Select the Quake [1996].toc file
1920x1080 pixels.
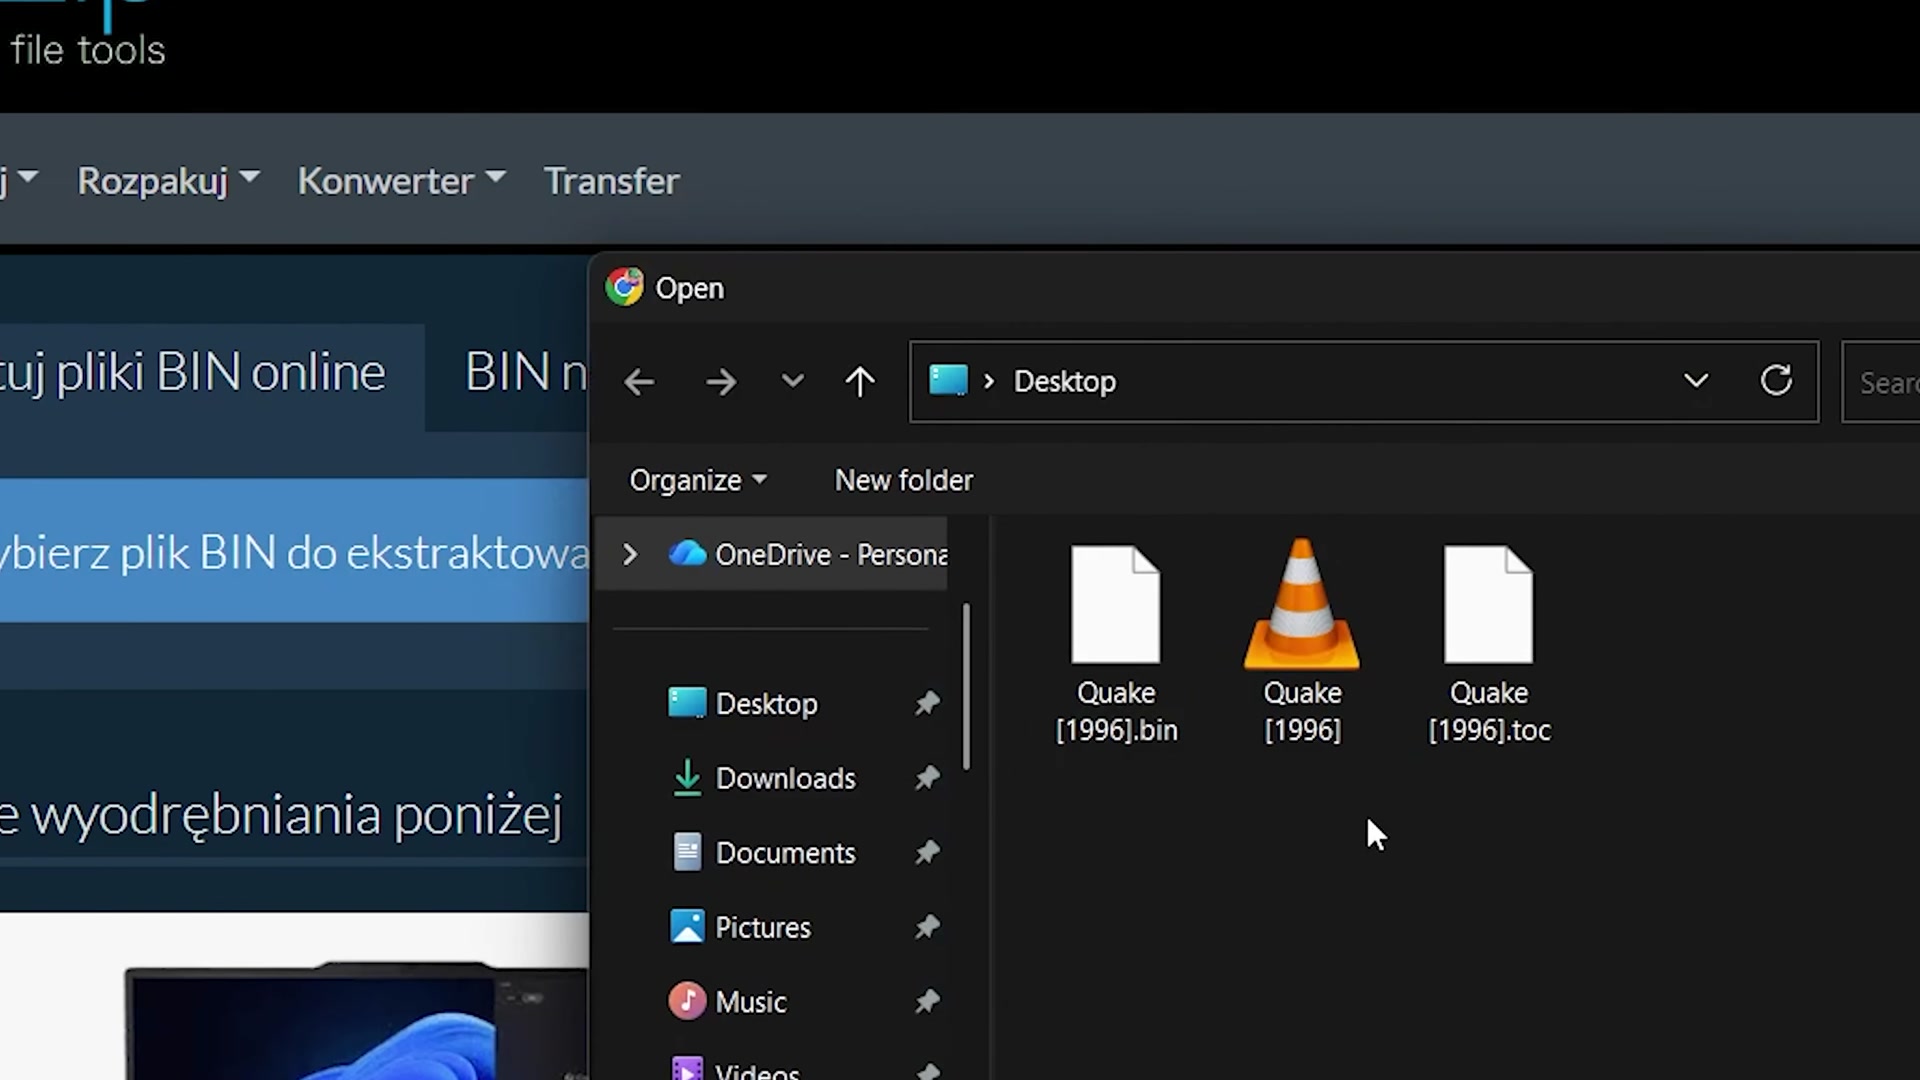[x=1489, y=642]
